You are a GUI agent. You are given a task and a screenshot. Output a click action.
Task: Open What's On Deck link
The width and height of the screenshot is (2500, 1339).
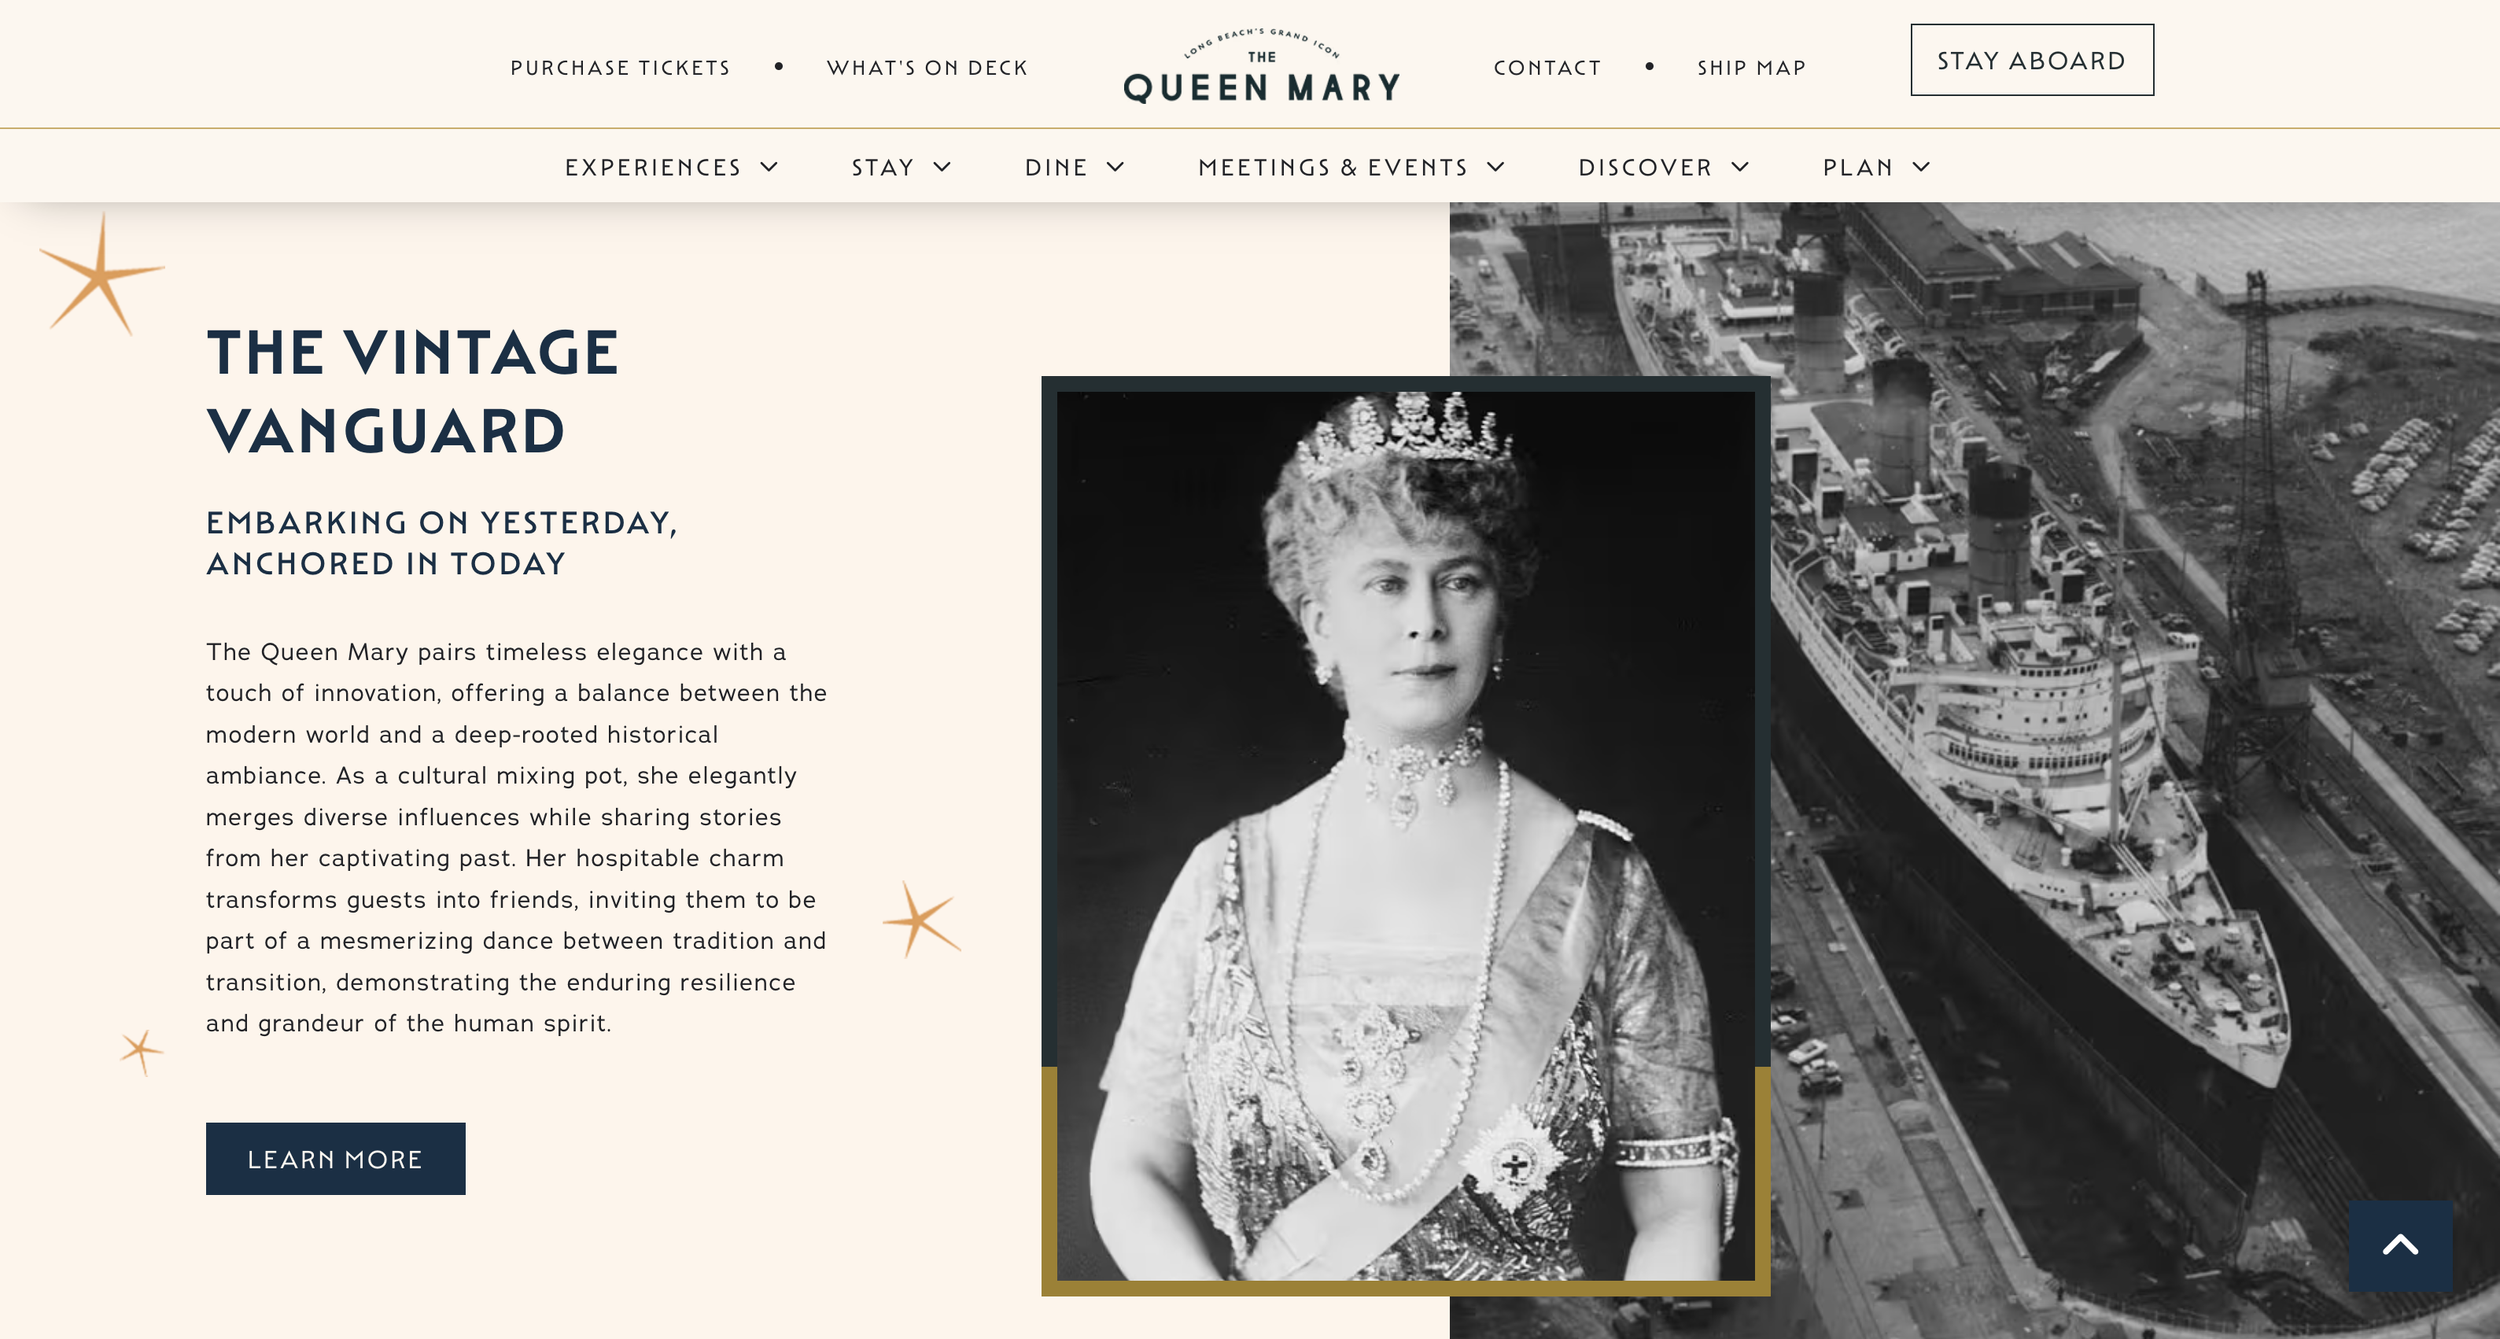click(927, 68)
